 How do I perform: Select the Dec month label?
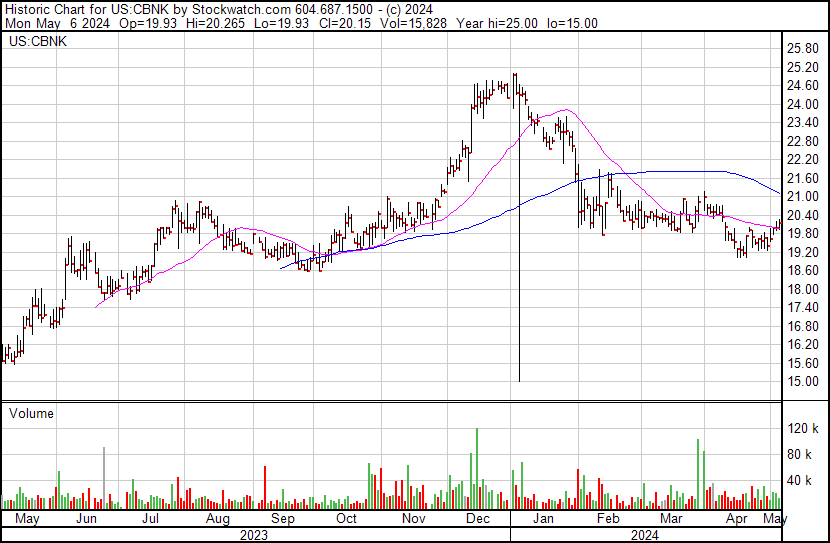pyautogui.click(x=477, y=518)
